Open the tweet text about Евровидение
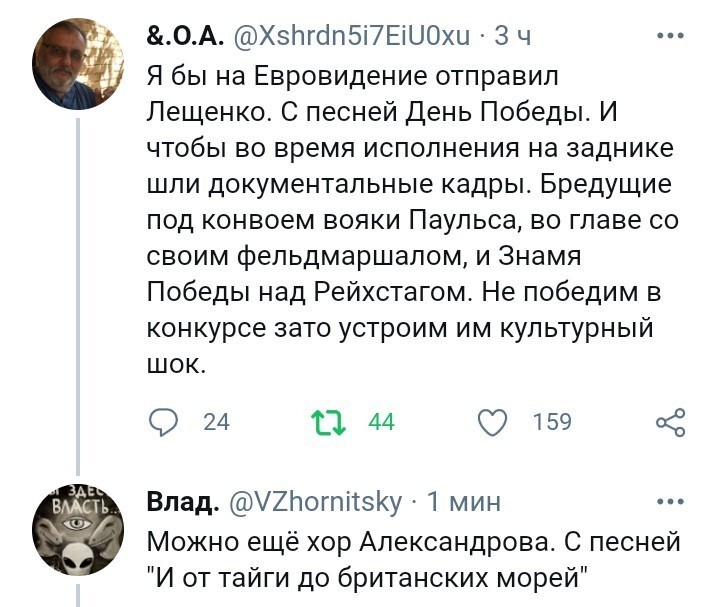Screen dimensions: 720x607 (412, 220)
